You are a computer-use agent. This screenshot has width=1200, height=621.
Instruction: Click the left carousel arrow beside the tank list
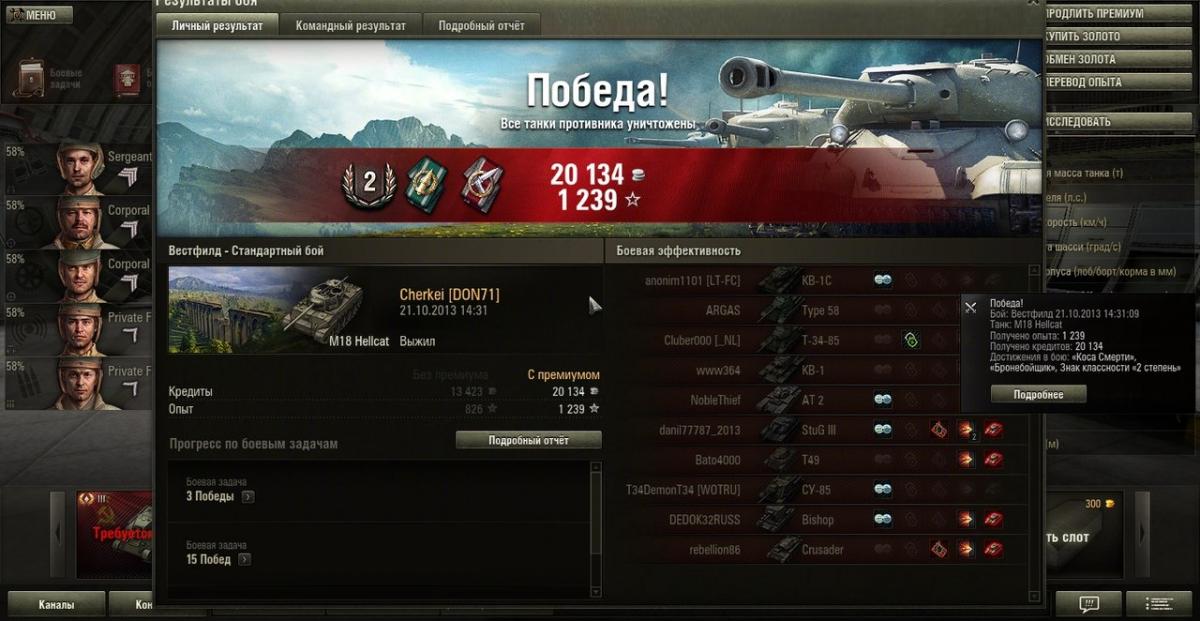[x=58, y=535]
